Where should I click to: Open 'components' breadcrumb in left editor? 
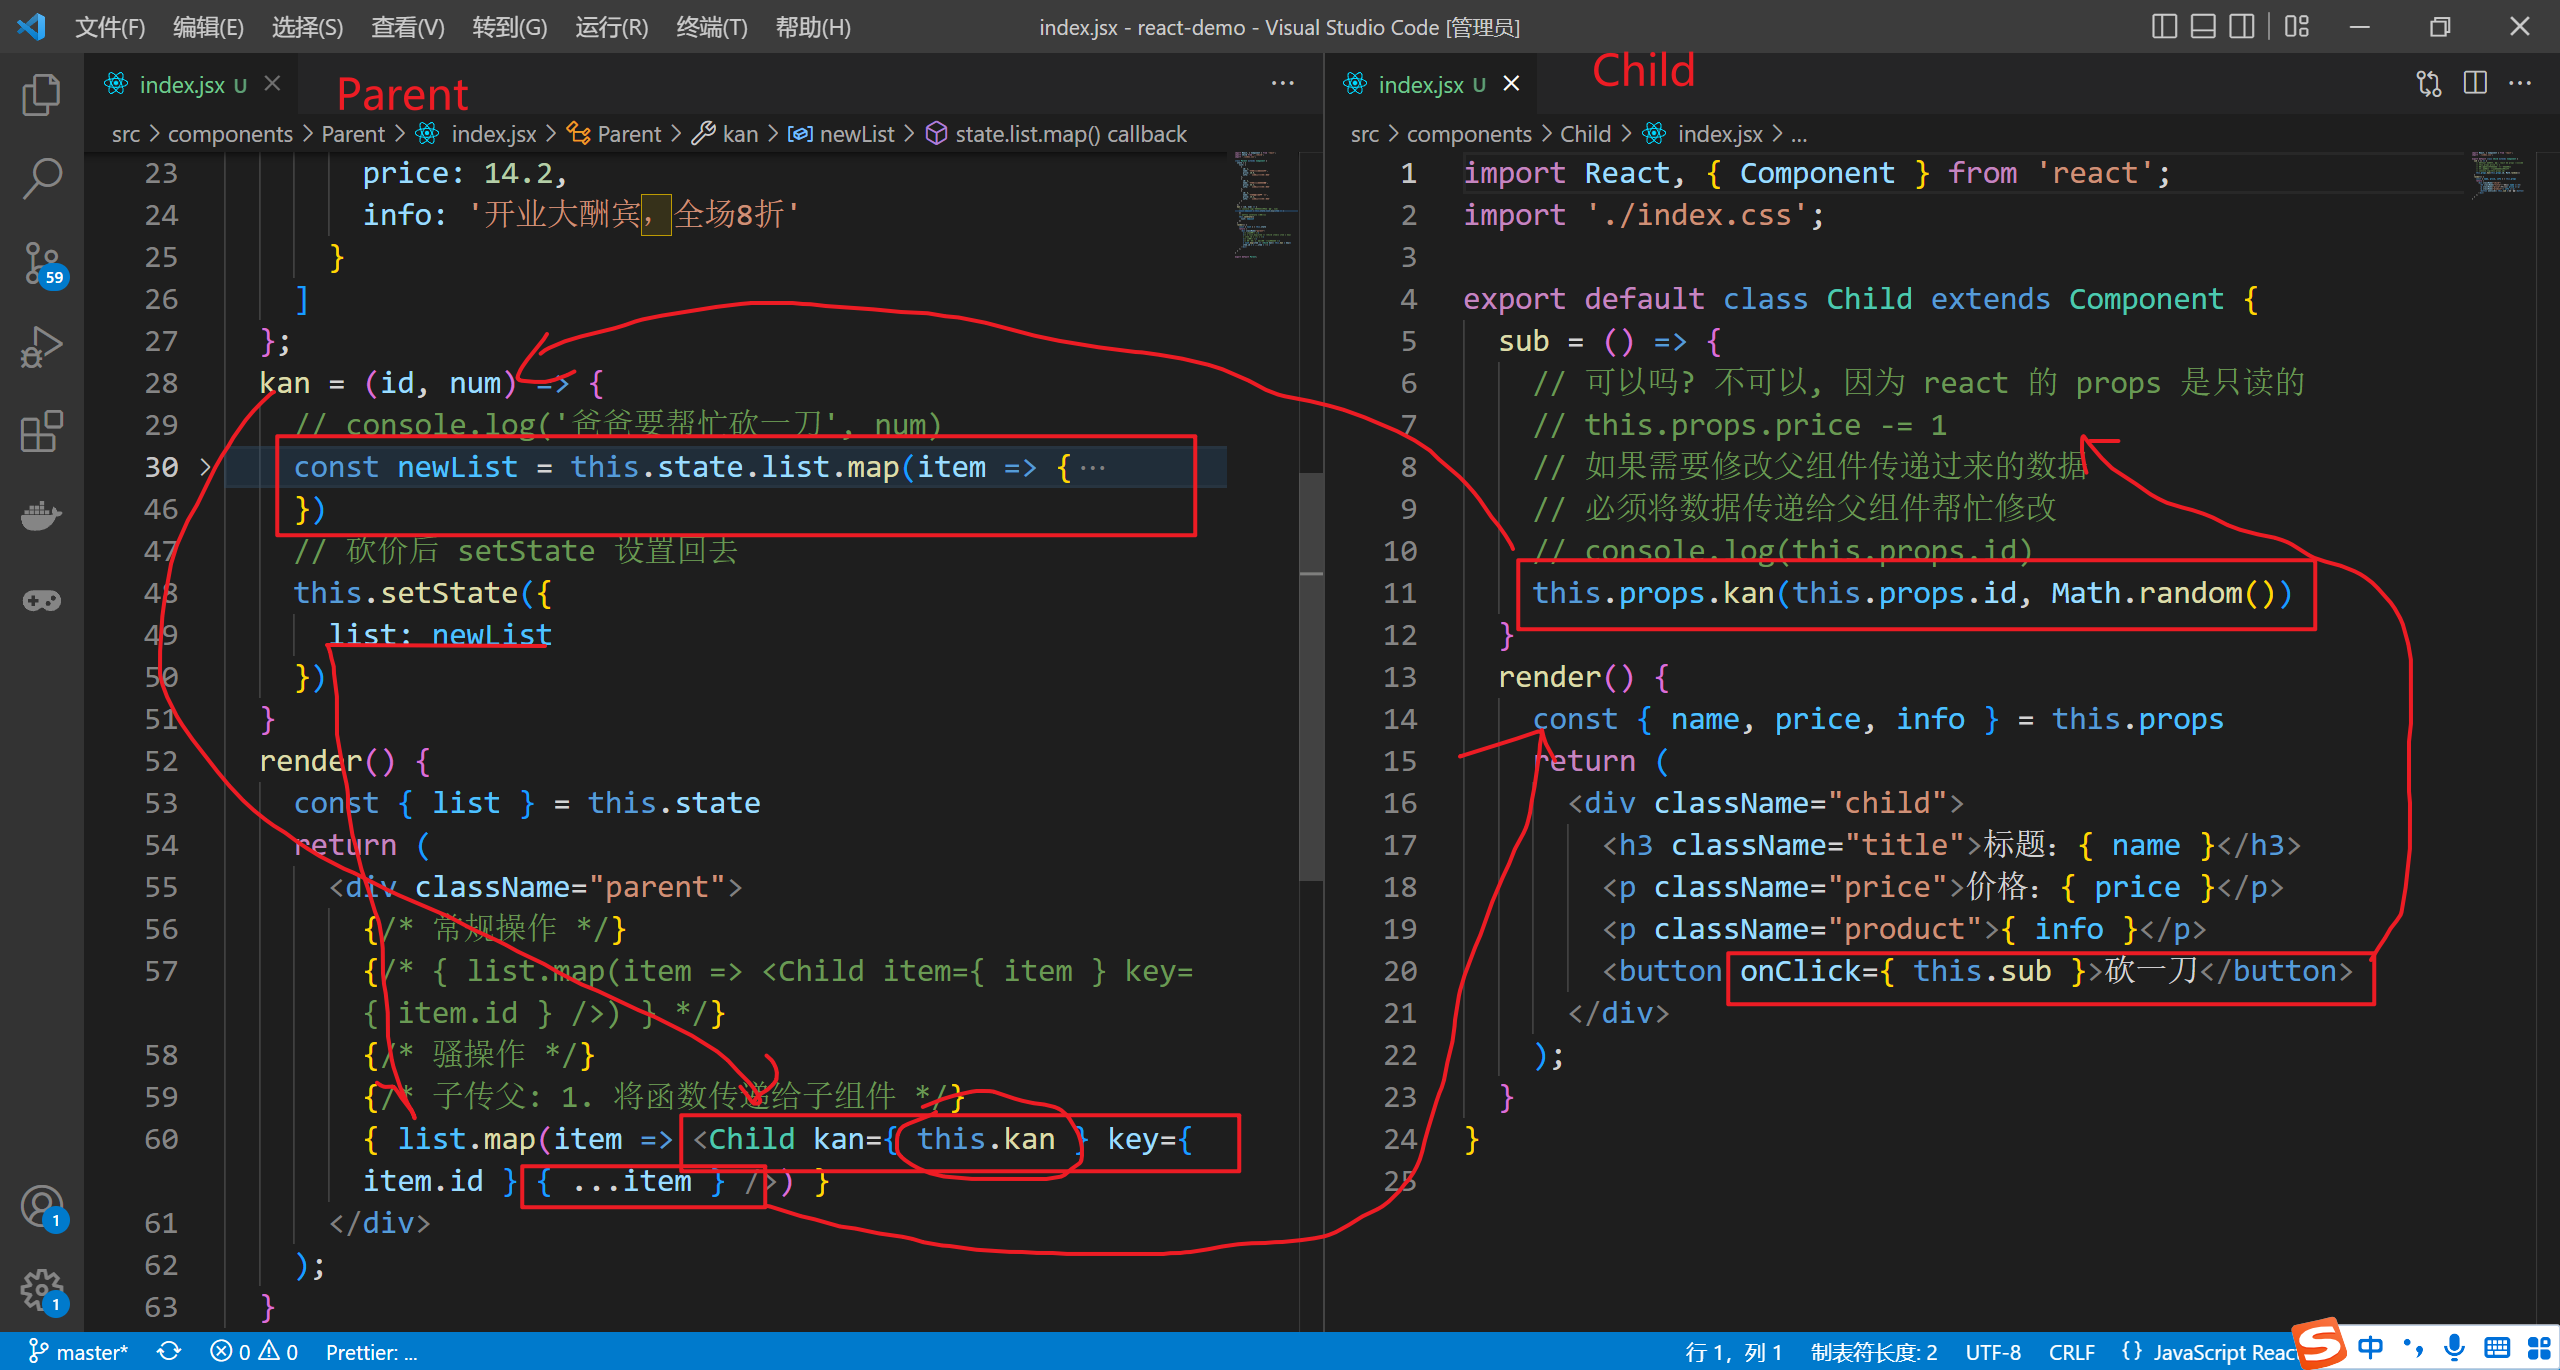(230, 134)
